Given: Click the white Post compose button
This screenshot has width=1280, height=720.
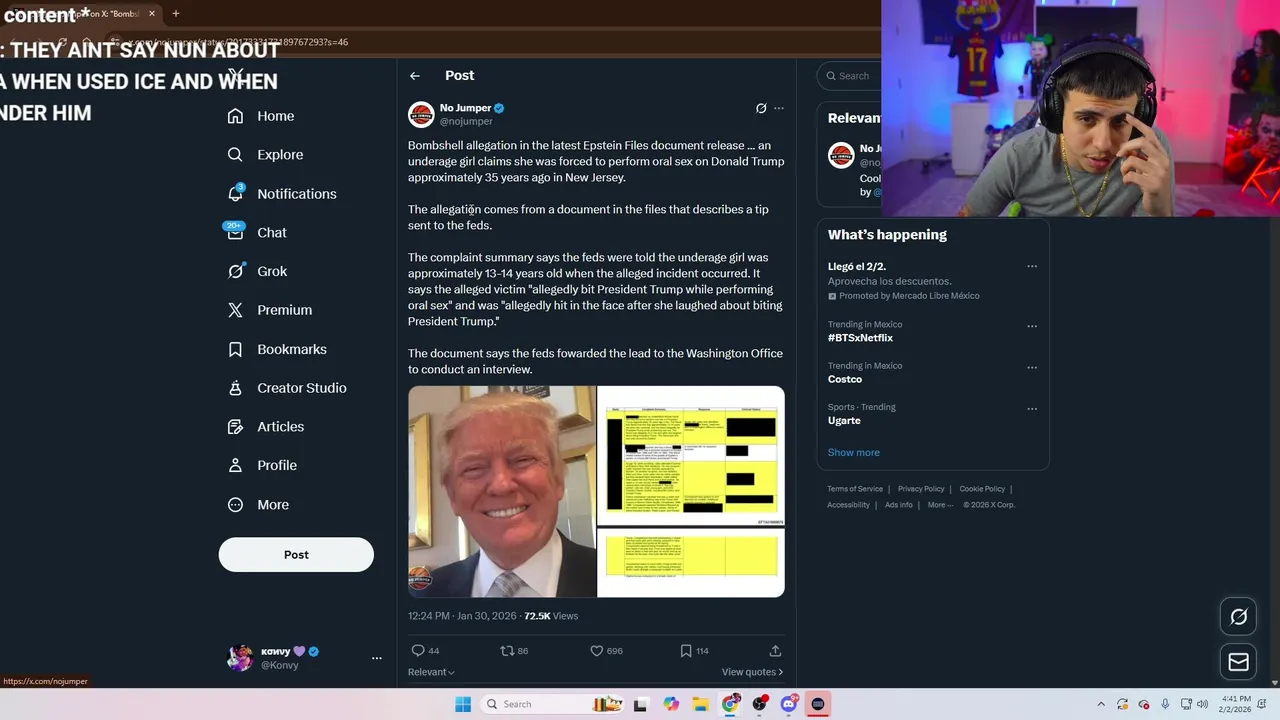Looking at the screenshot, I should pyautogui.click(x=296, y=555).
